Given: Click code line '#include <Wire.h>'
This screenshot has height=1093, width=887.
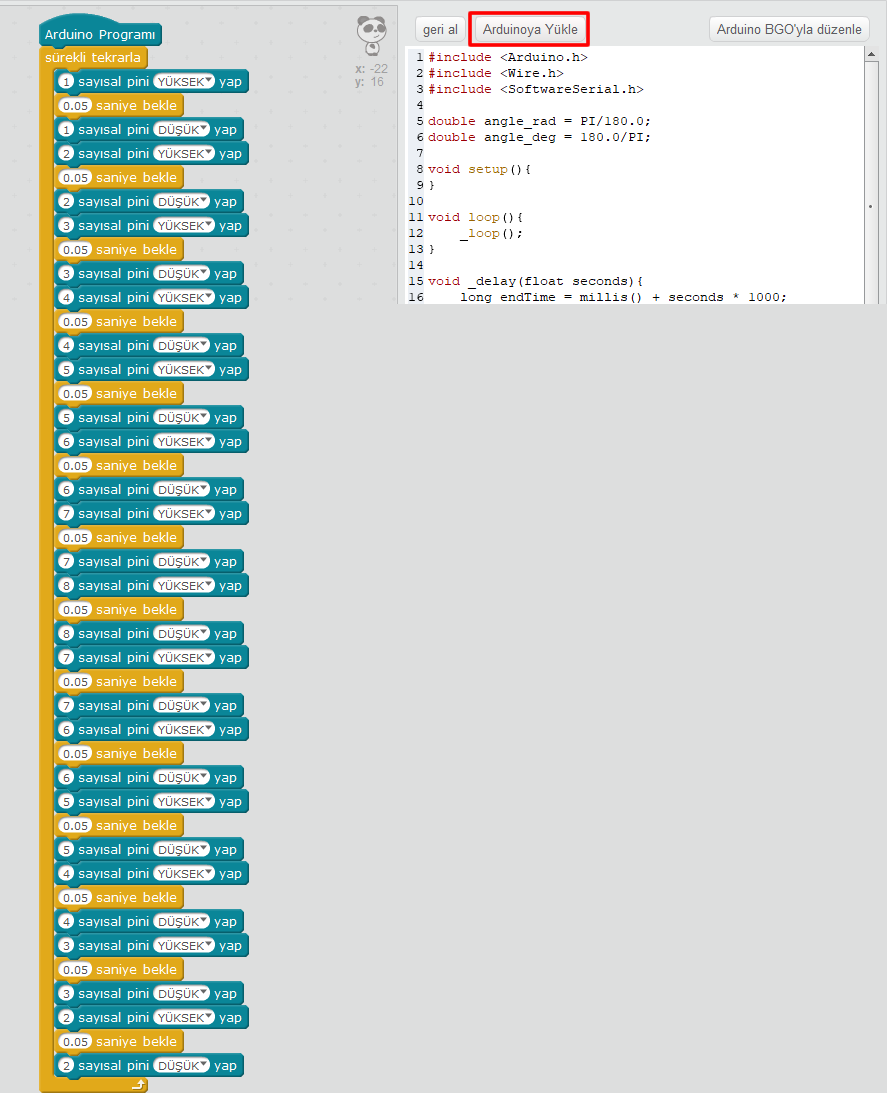Looking at the screenshot, I should point(496,73).
